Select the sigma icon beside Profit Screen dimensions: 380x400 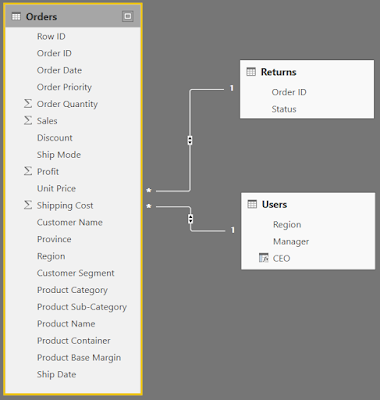tap(28, 171)
